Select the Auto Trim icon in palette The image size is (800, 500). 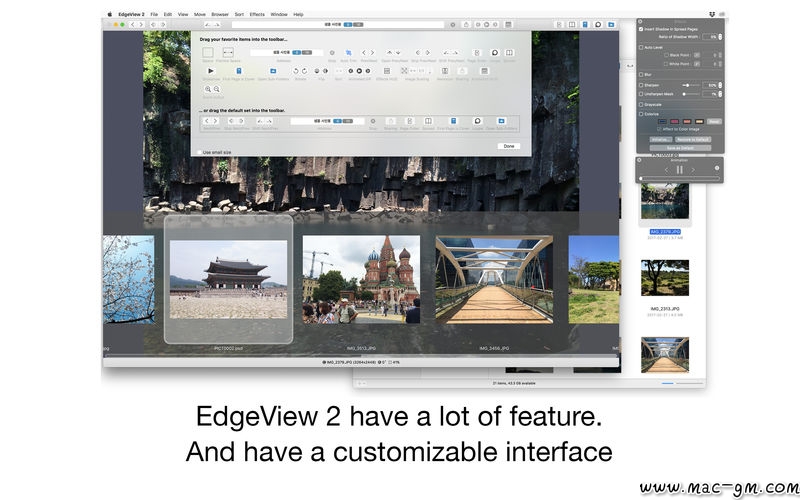[348, 53]
